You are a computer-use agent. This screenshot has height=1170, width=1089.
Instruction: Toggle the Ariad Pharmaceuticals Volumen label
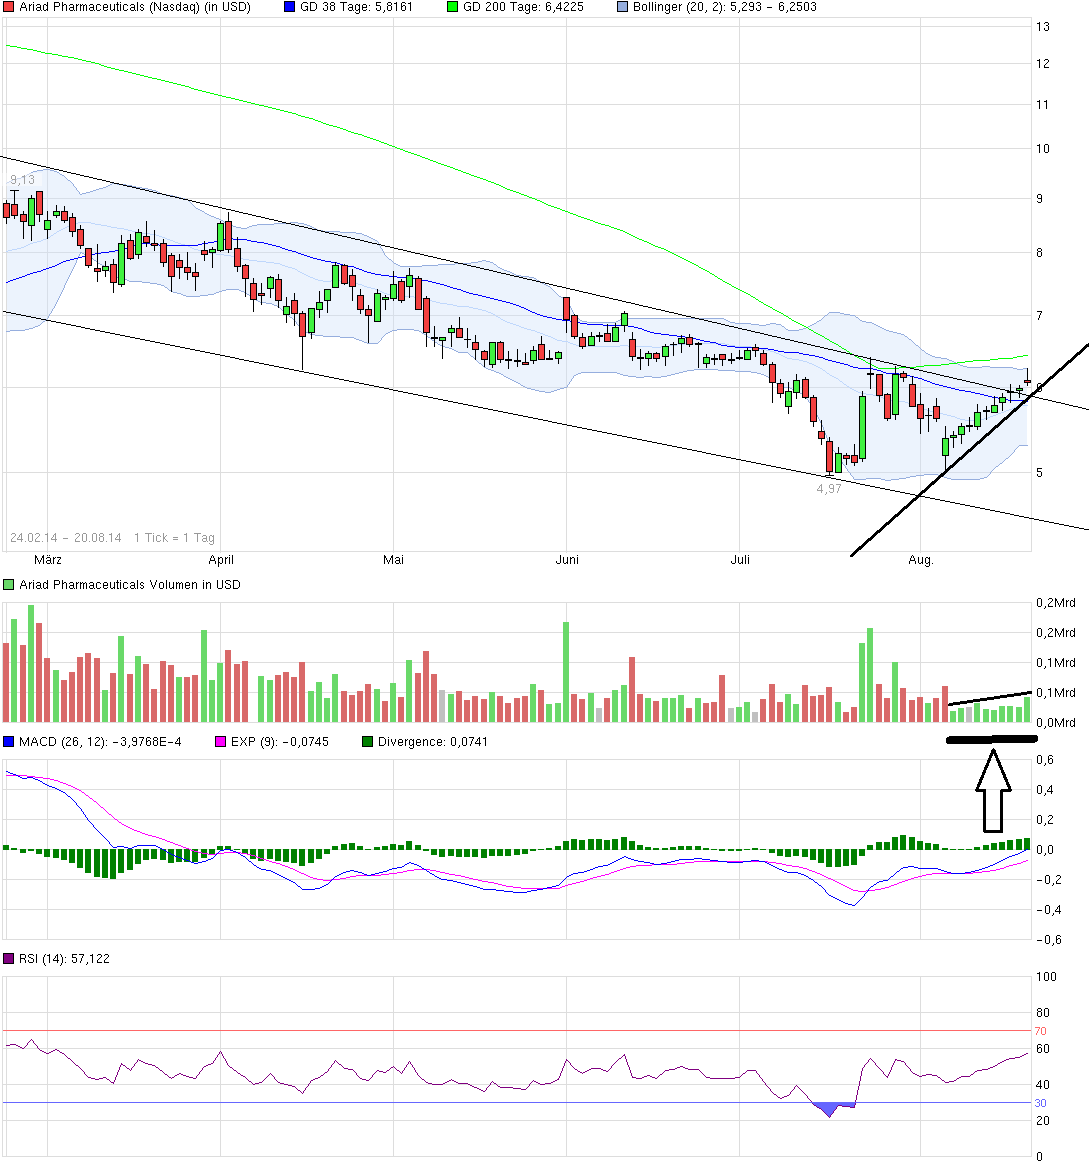(x=130, y=584)
